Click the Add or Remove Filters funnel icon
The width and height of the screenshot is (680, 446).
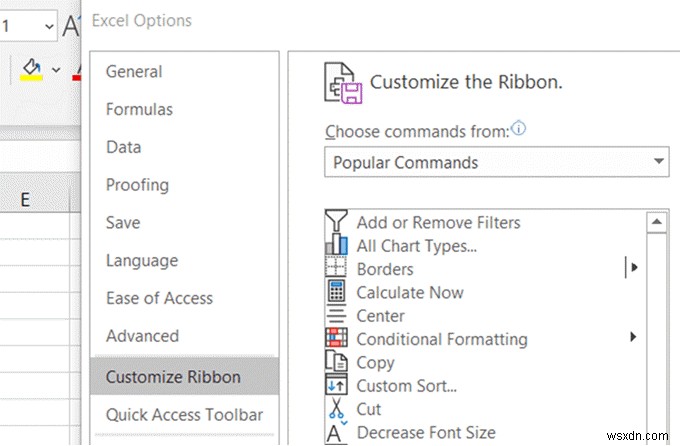click(x=336, y=222)
